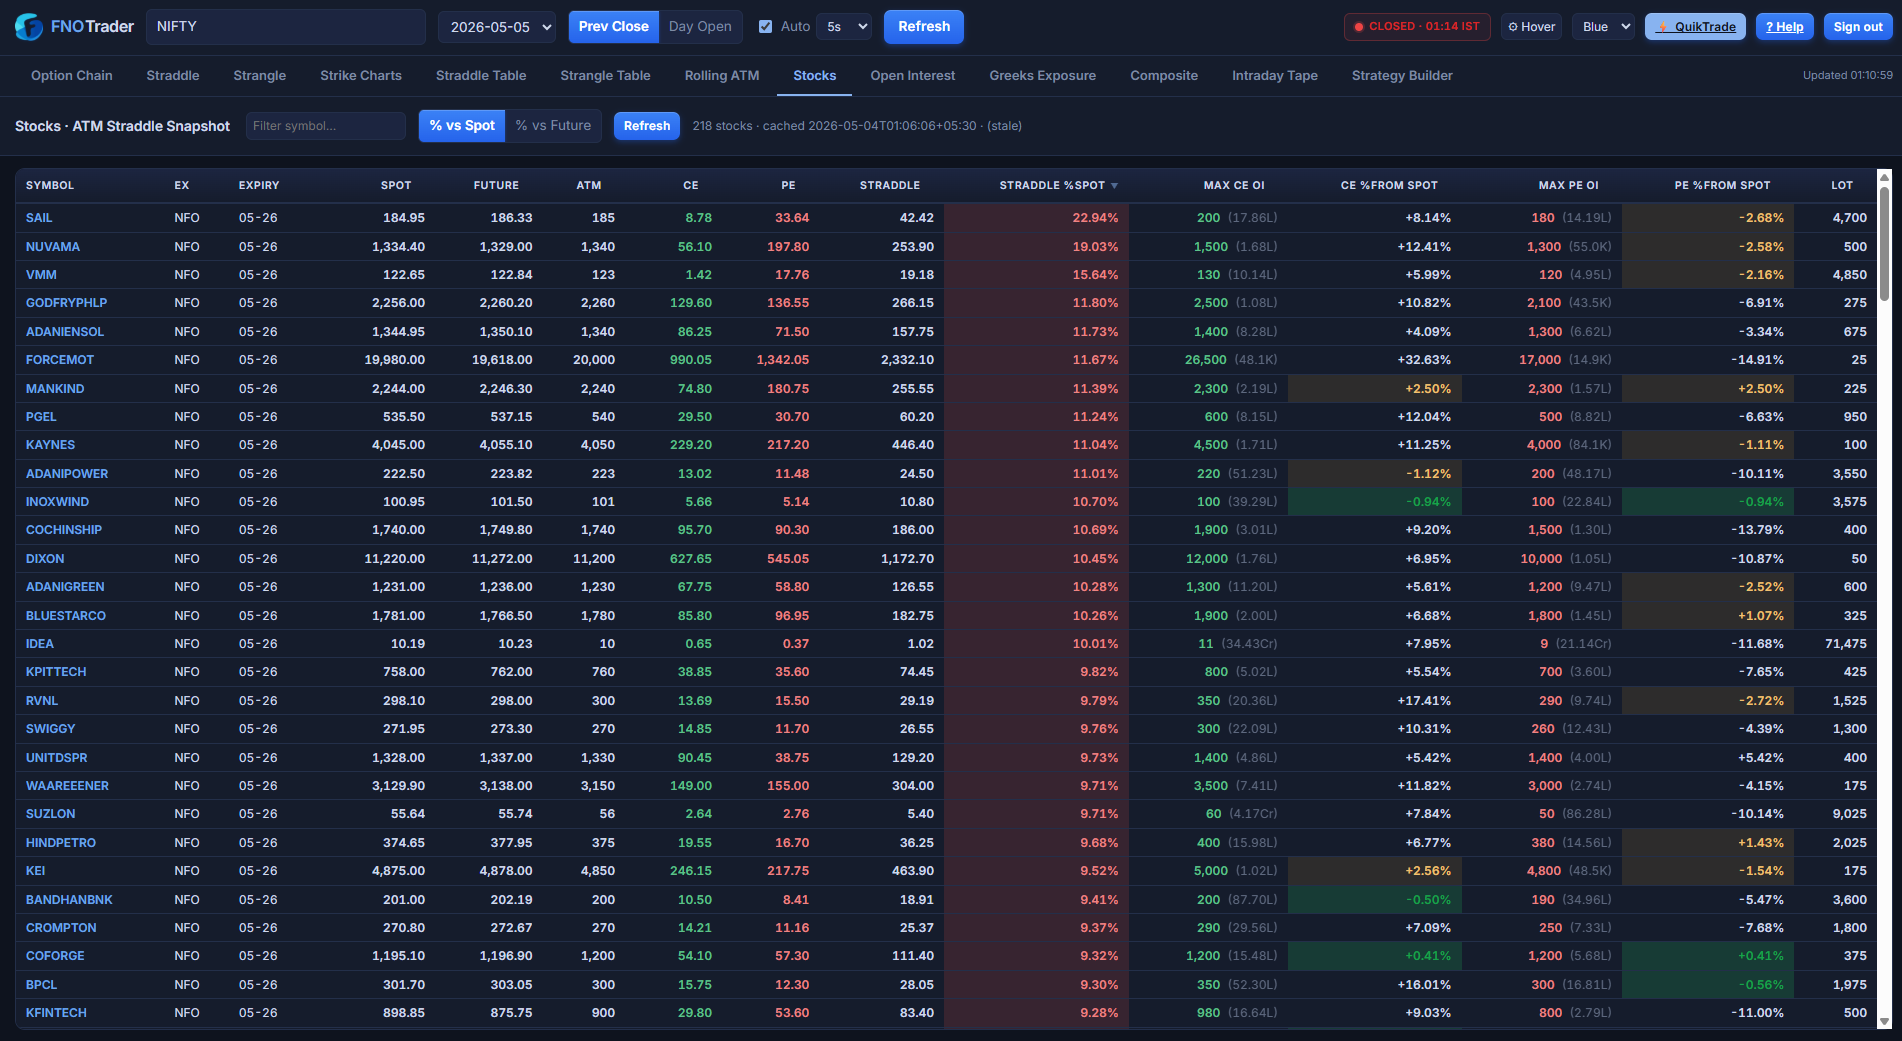
Task: Open the IDEA symbol link
Action: click(40, 644)
